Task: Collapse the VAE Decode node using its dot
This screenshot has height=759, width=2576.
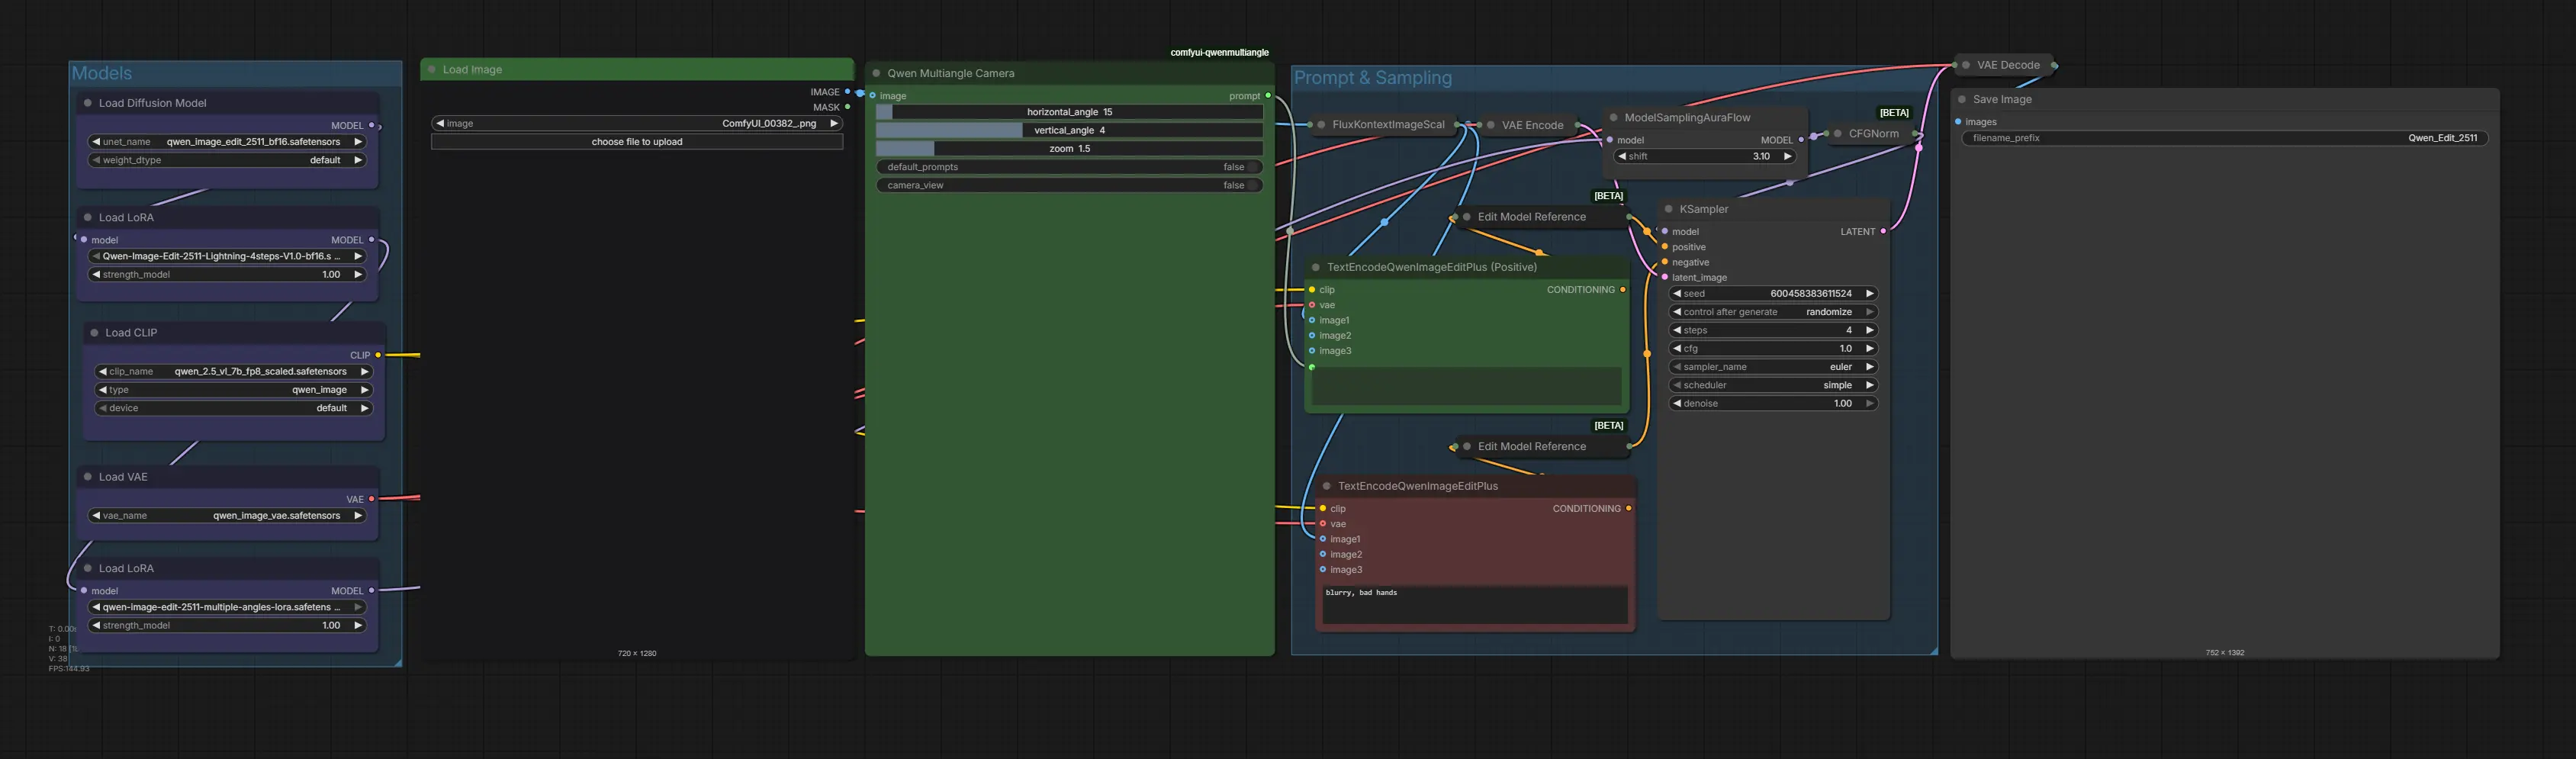Action: click(x=1966, y=65)
